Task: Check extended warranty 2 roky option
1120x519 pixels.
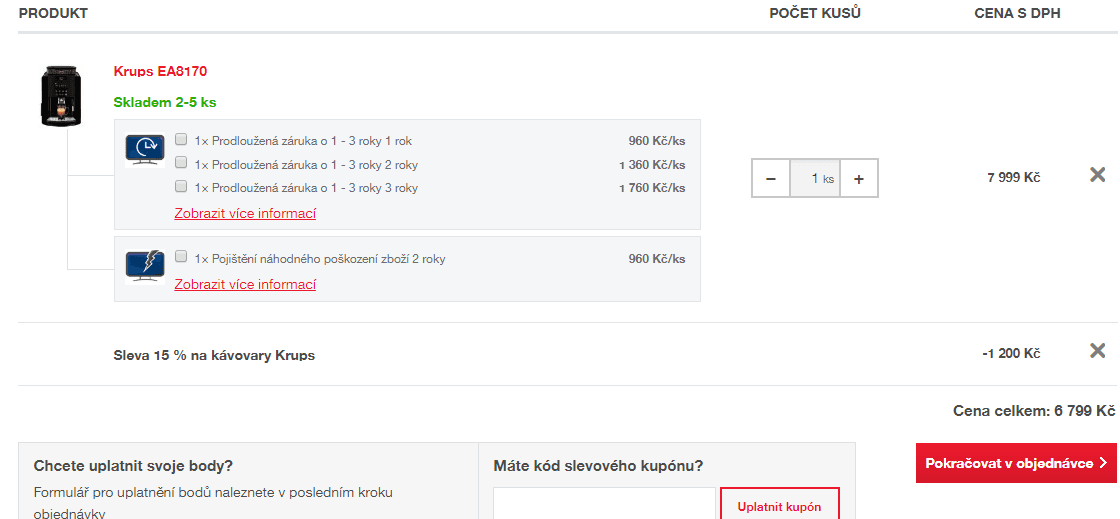Action: (181, 163)
